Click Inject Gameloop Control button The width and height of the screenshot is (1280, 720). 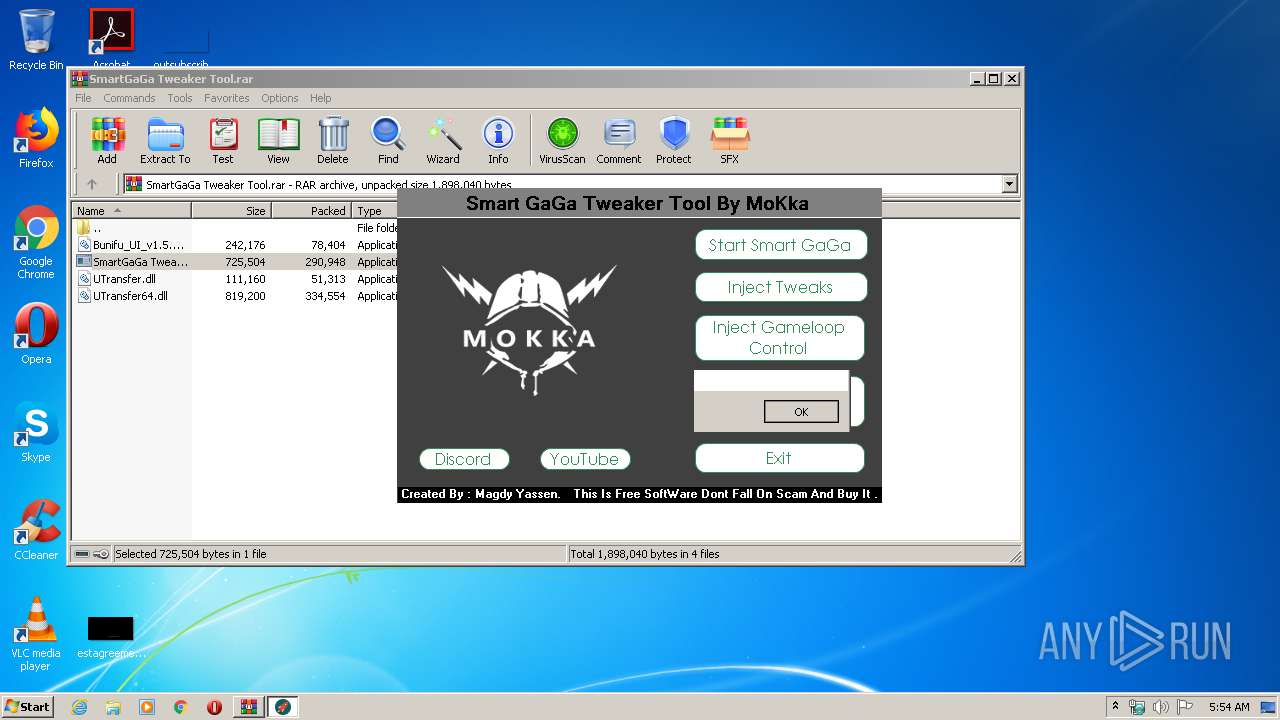(779, 338)
